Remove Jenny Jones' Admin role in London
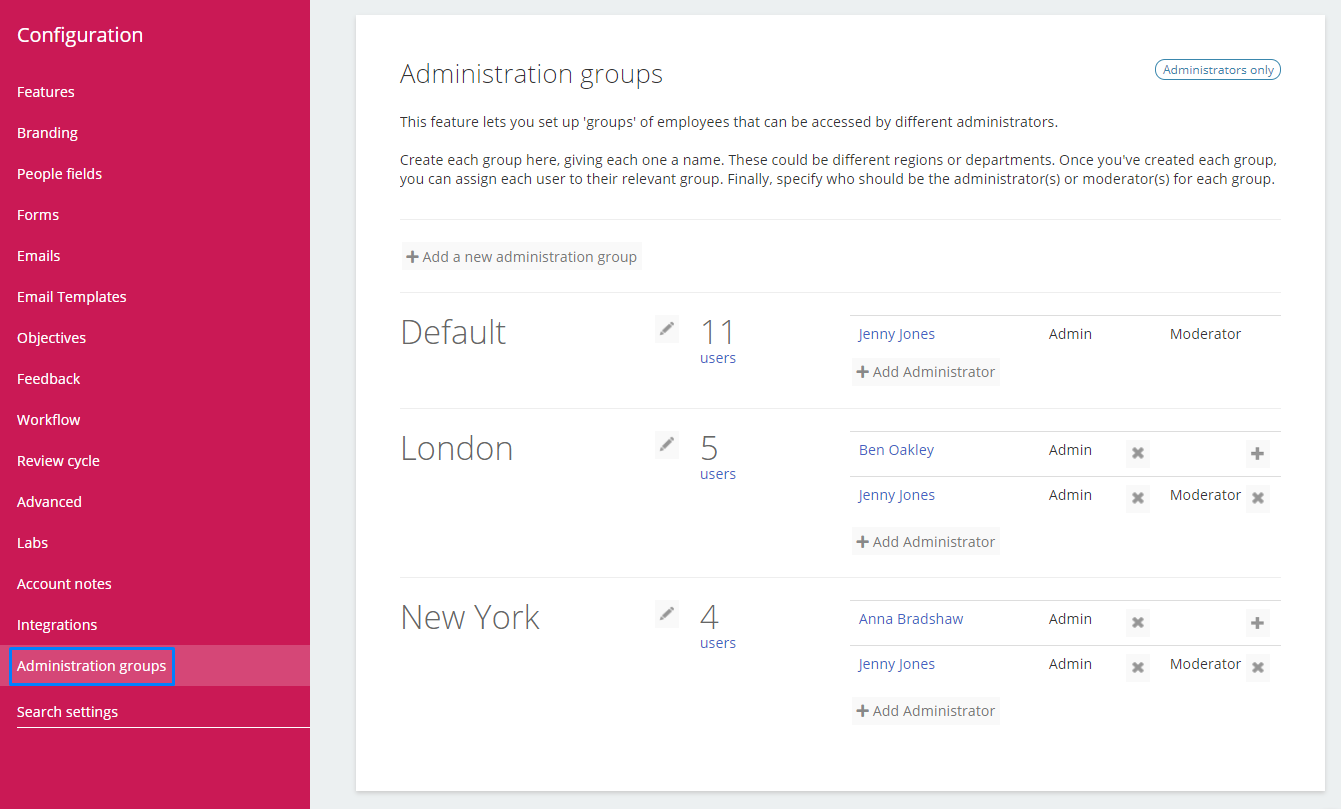The height and width of the screenshot is (809, 1341). (1137, 498)
